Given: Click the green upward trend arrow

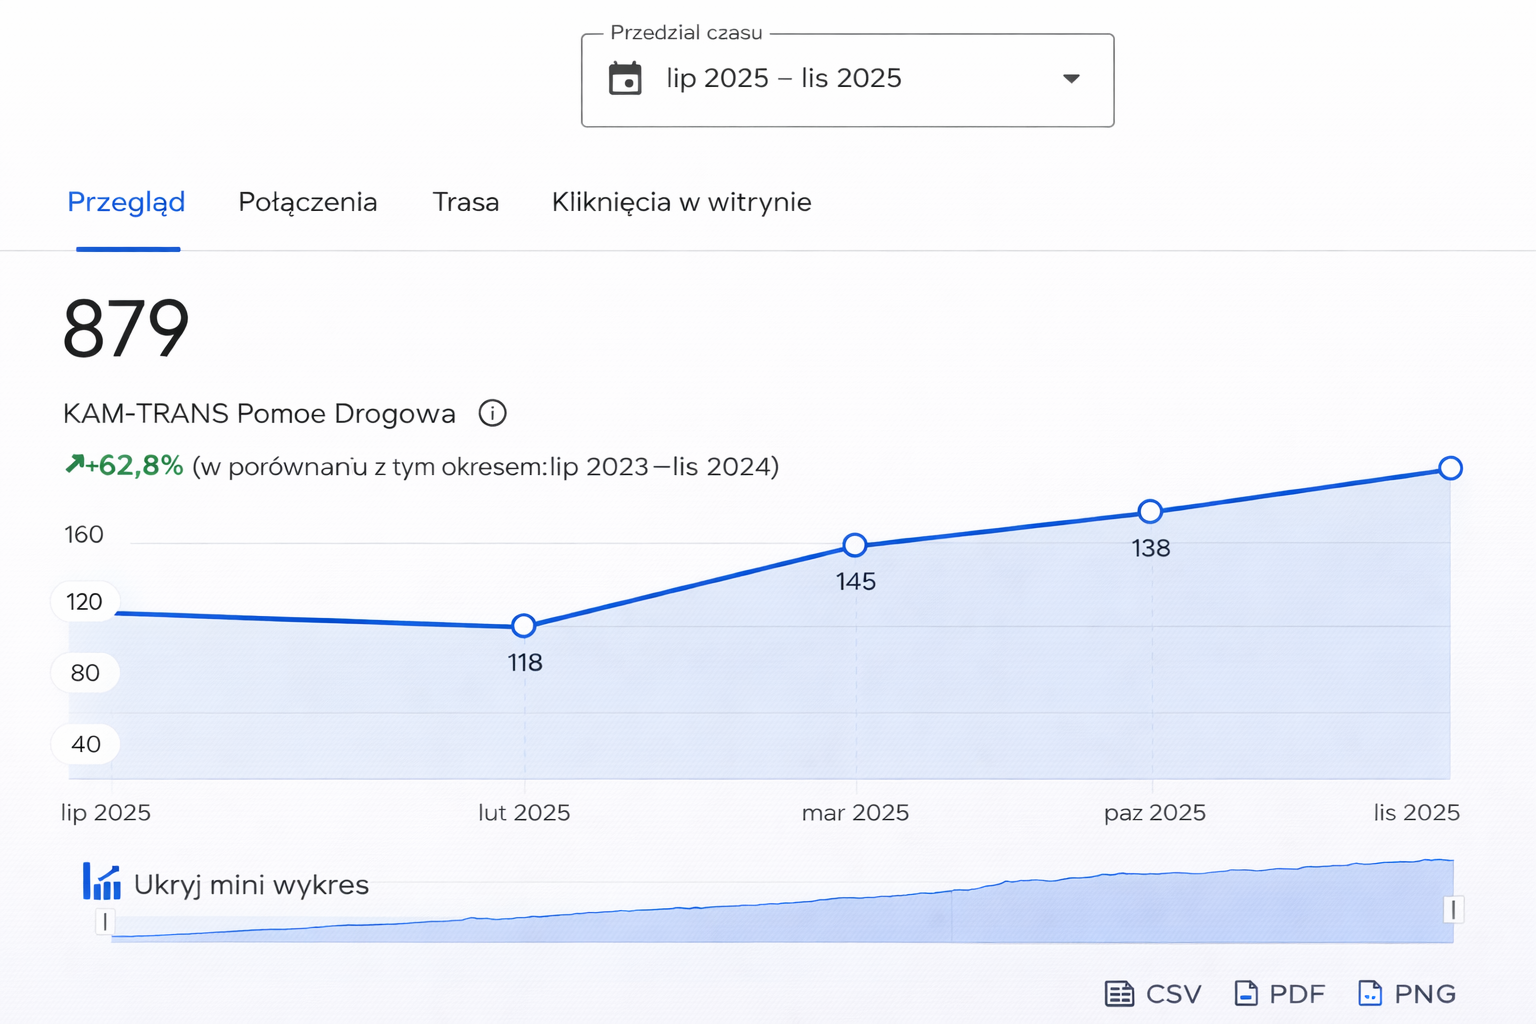Looking at the screenshot, I should (75, 464).
